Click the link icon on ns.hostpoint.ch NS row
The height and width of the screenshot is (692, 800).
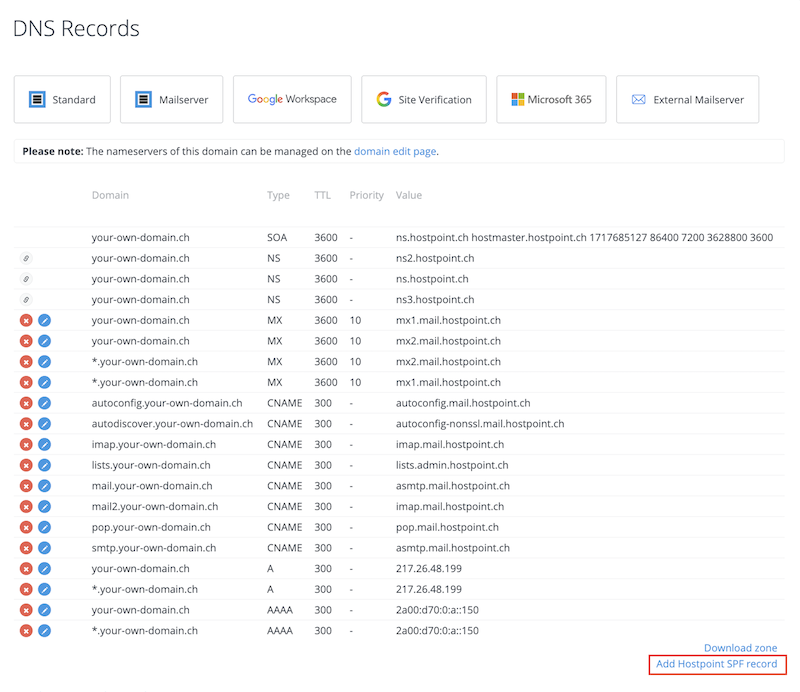pyautogui.click(x=26, y=279)
